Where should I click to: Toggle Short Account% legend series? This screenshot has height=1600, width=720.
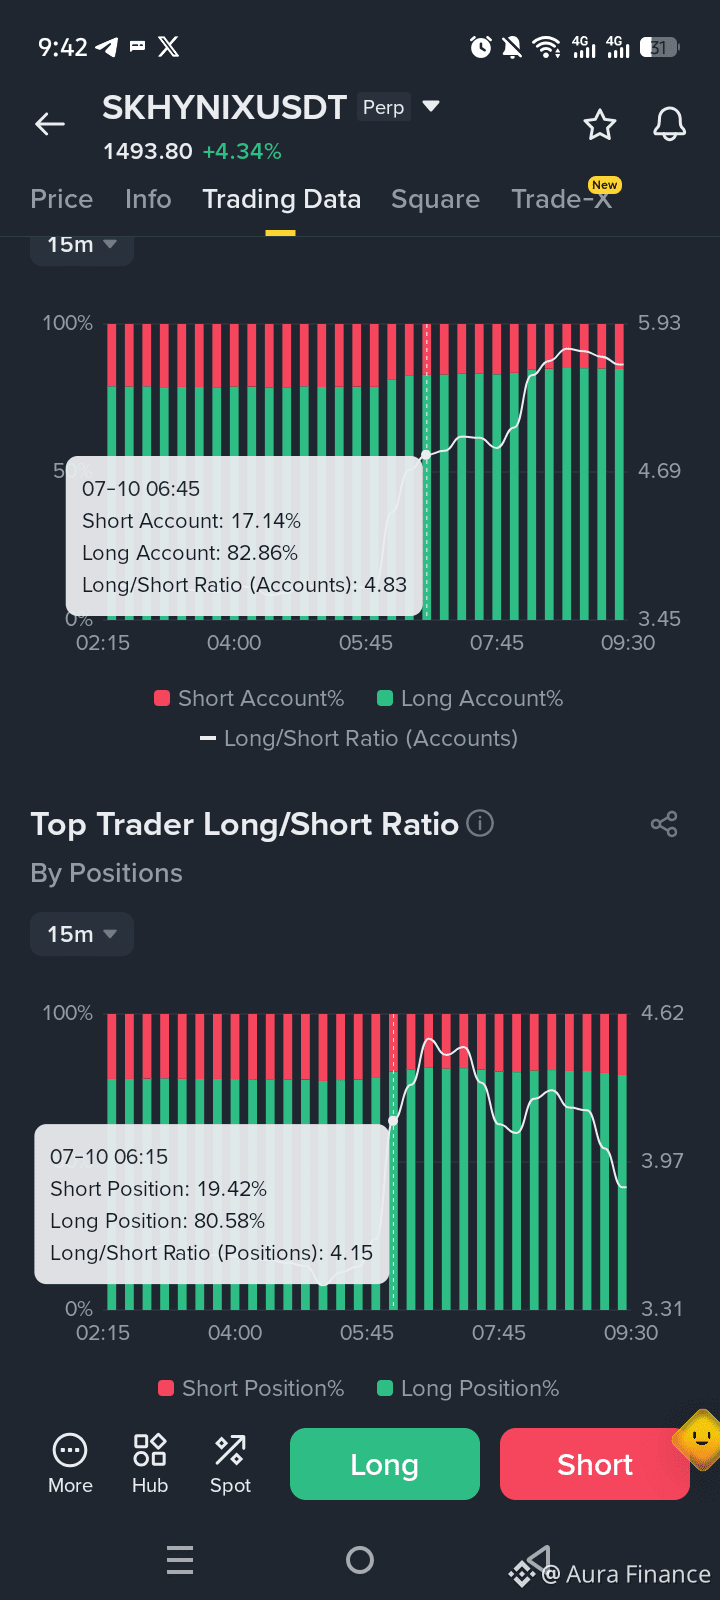[249, 698]
